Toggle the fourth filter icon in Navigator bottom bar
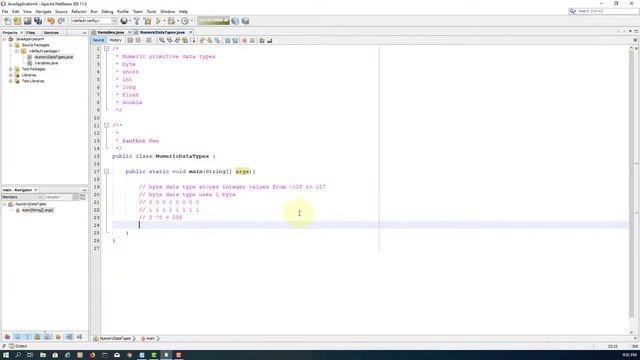The image size is (640, 360). (x=37, y=337)
